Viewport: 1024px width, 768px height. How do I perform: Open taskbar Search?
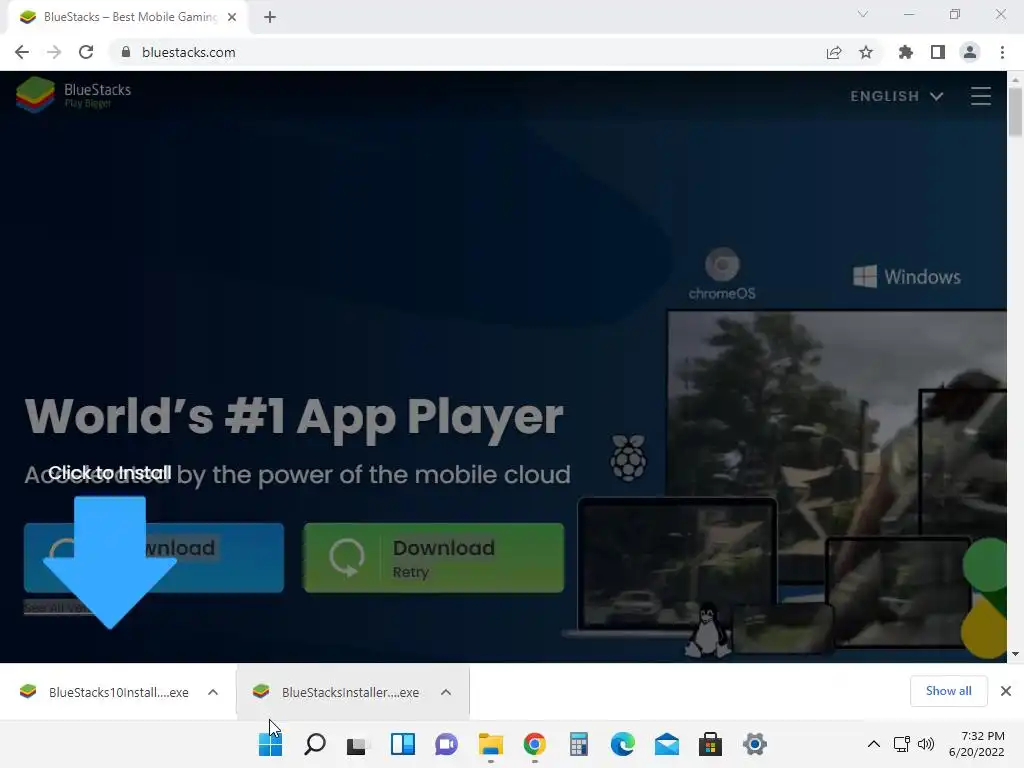315,744
